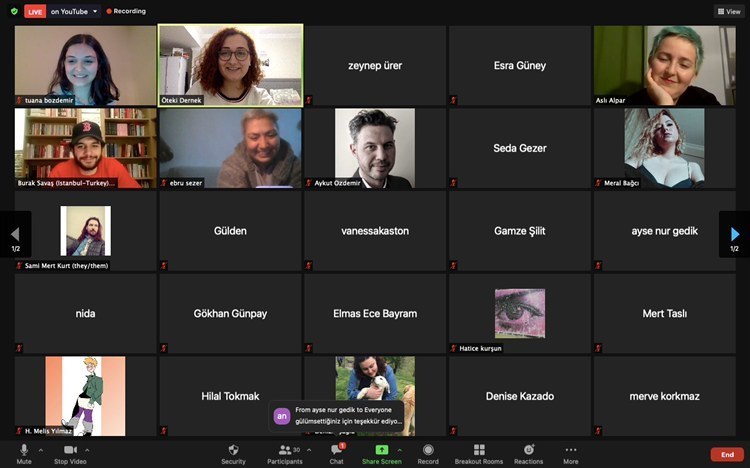This screenshot has height=468, width=750.
Task: Open the Security options
Action: [233, 451]
